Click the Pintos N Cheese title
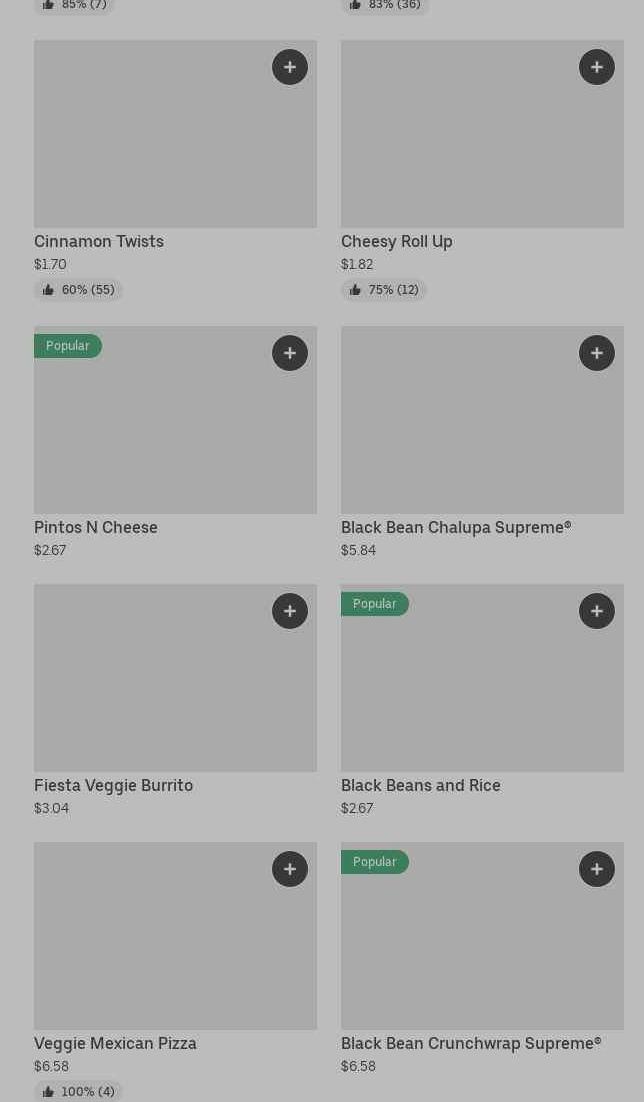This screenshot has width=644, height=1102. click(x=96, y=527)
